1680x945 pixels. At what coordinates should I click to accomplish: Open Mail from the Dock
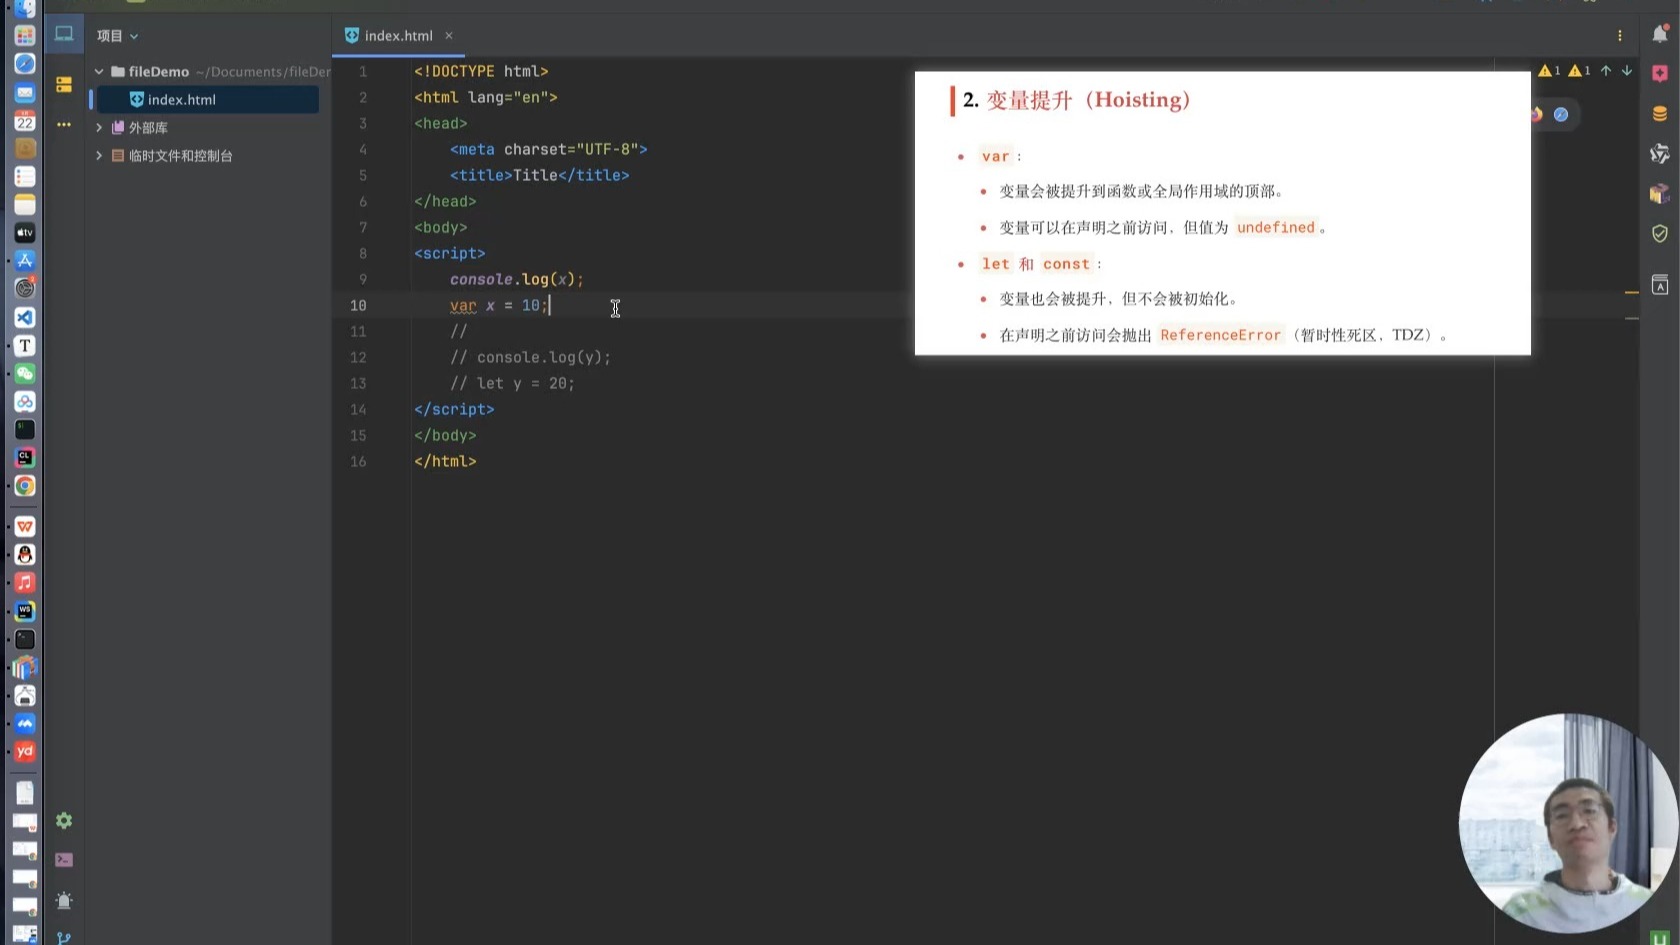pos(25,93)
